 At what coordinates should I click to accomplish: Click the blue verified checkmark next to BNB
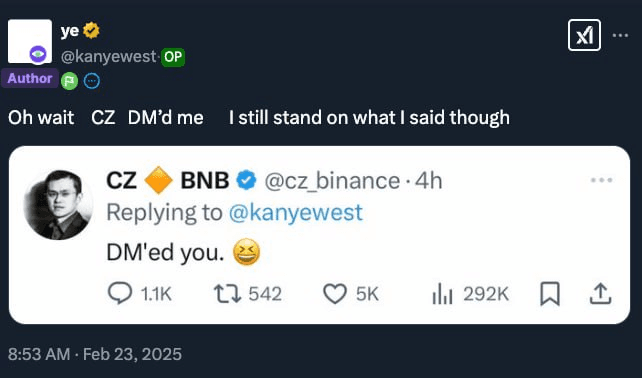[x=246, y=180]
